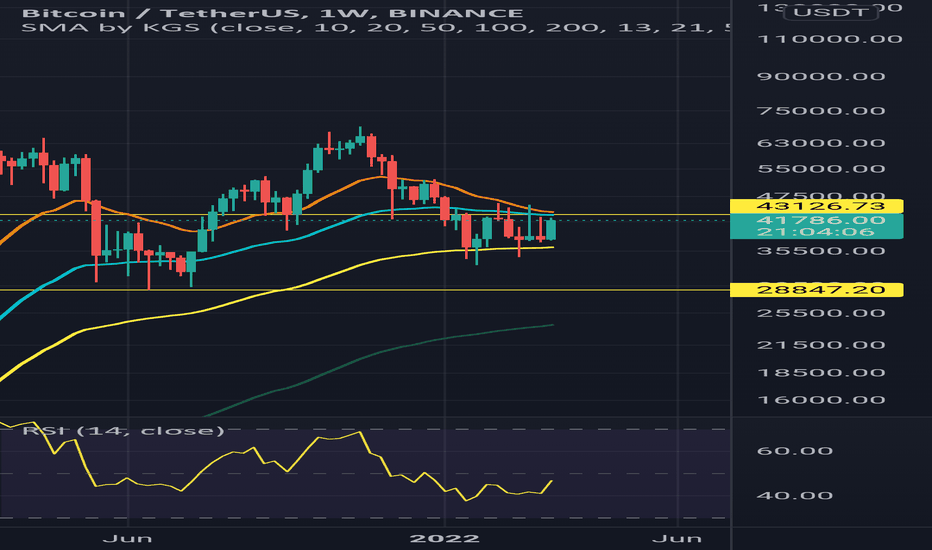Click the 63000.00 price axis value
932x550 pixels.
pos(821,143)
